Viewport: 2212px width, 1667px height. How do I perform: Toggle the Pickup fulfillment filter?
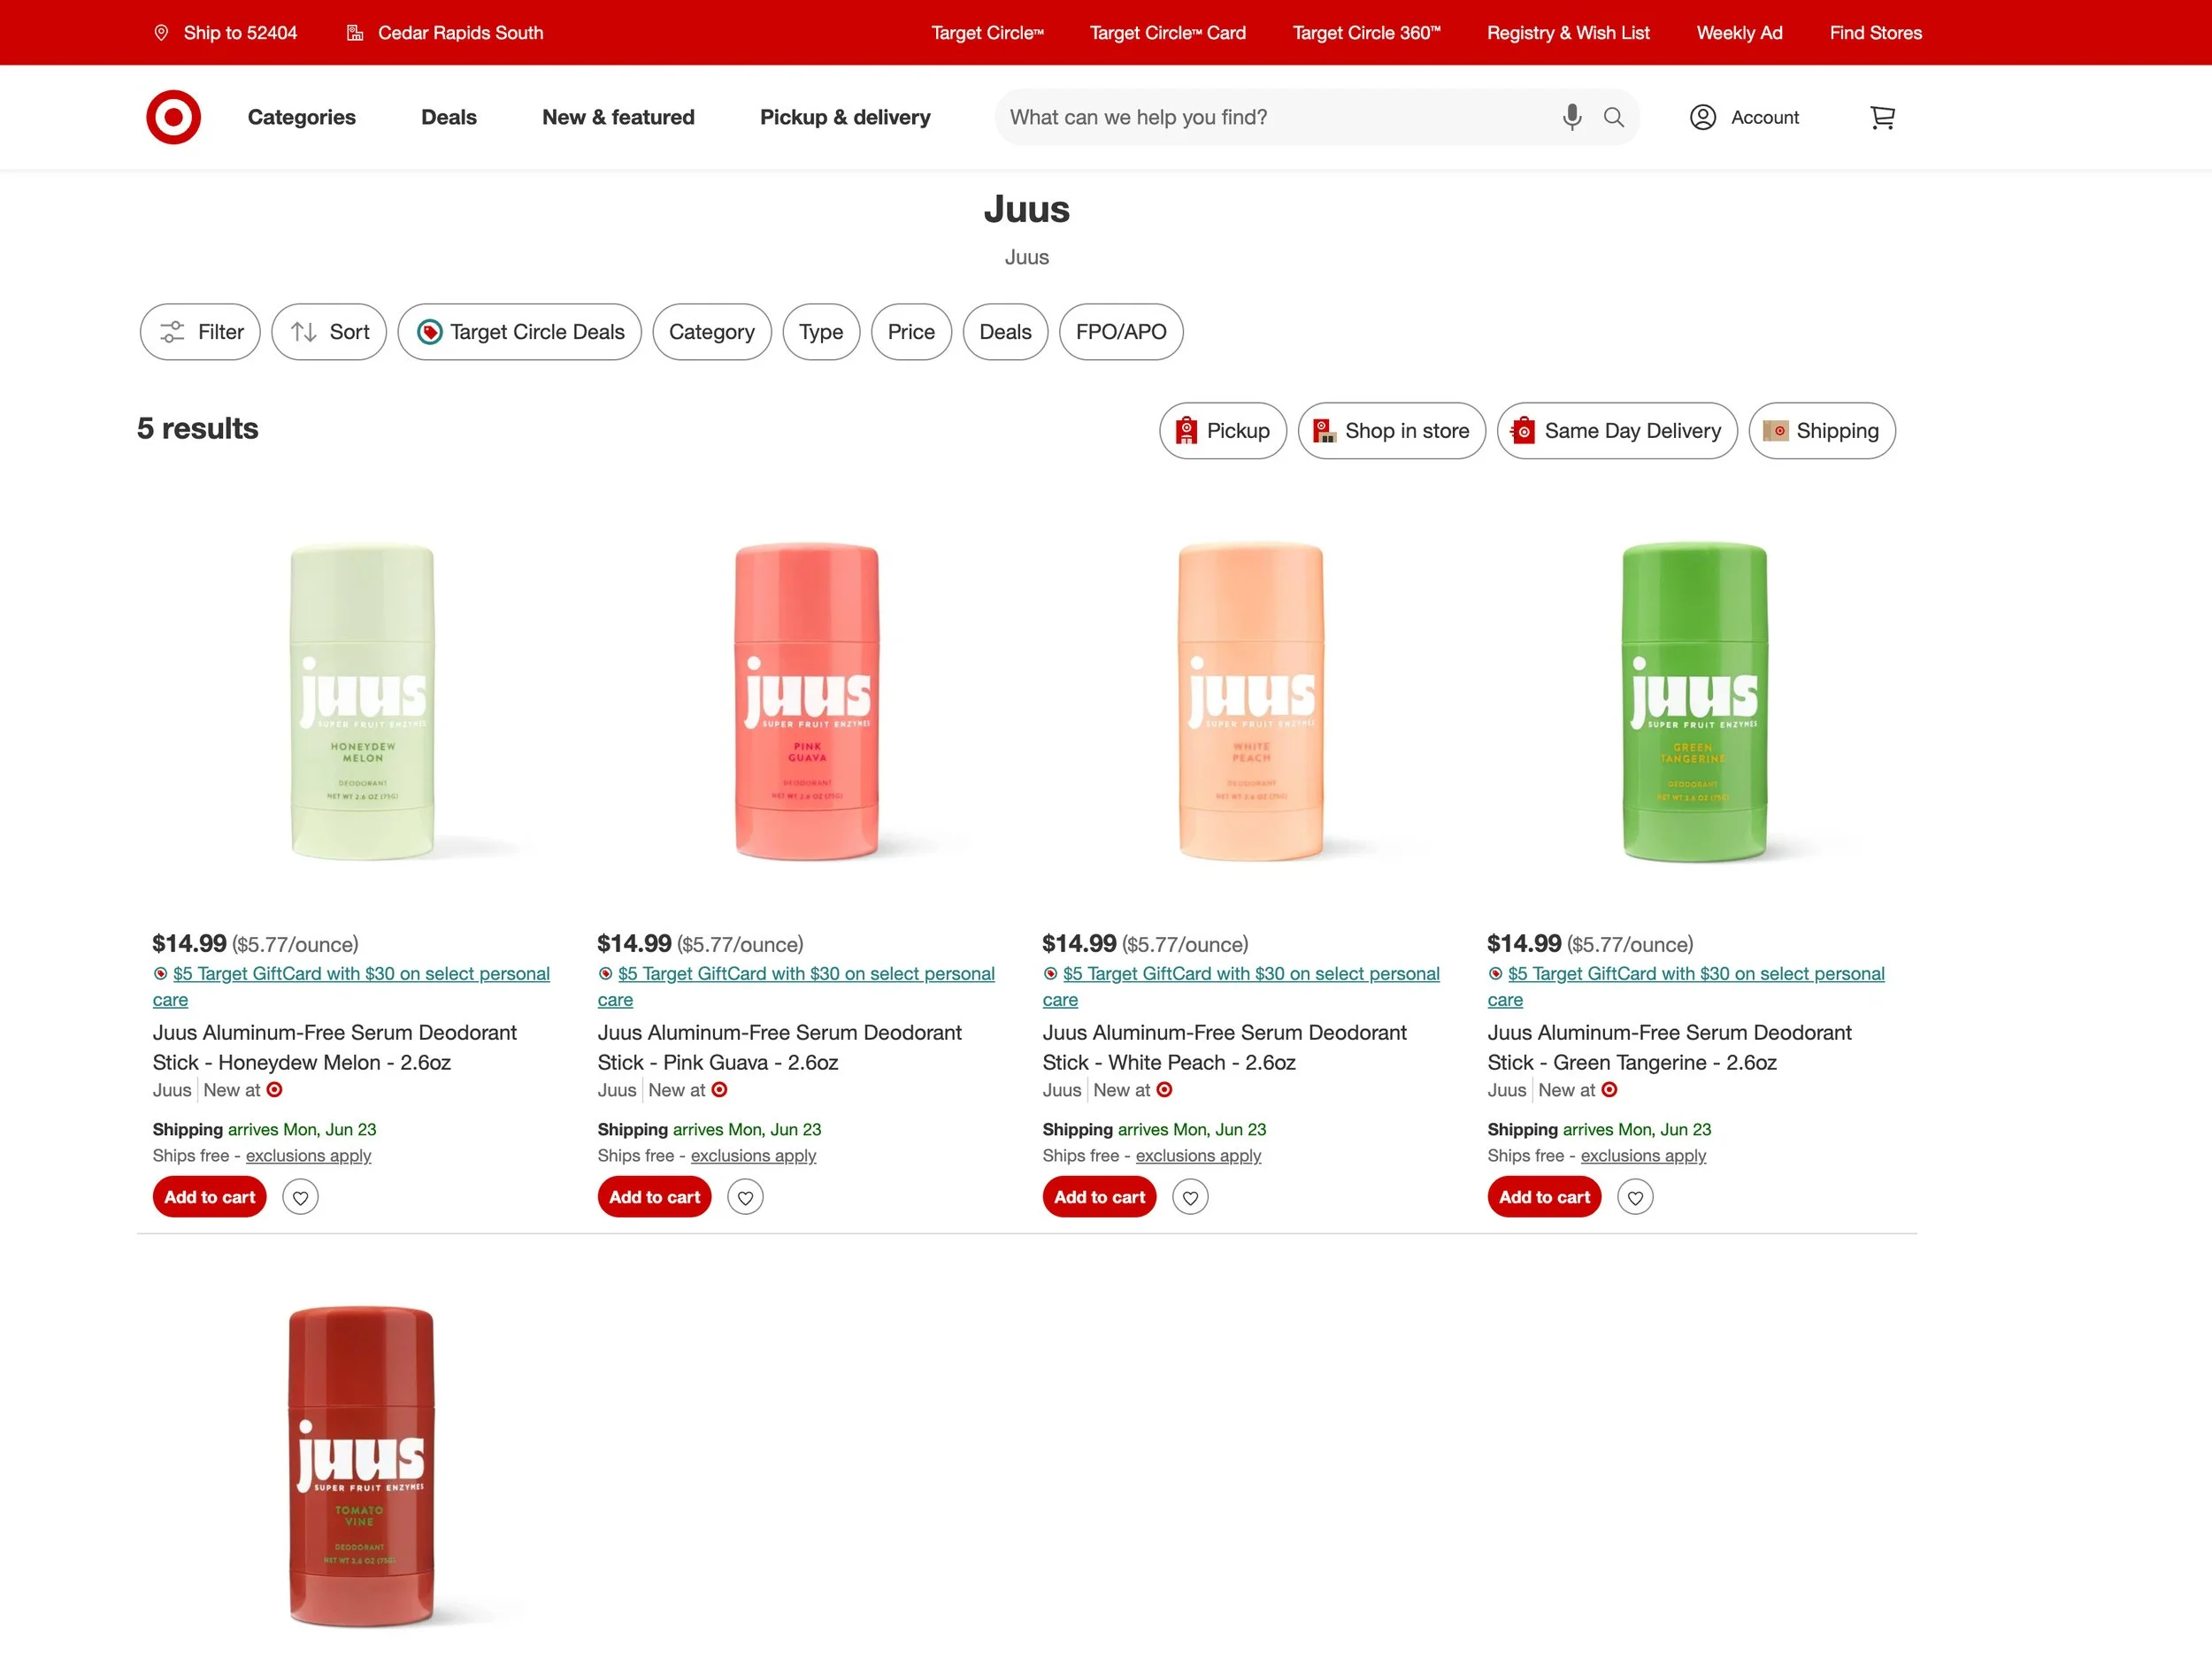(x=1222, y=431)
